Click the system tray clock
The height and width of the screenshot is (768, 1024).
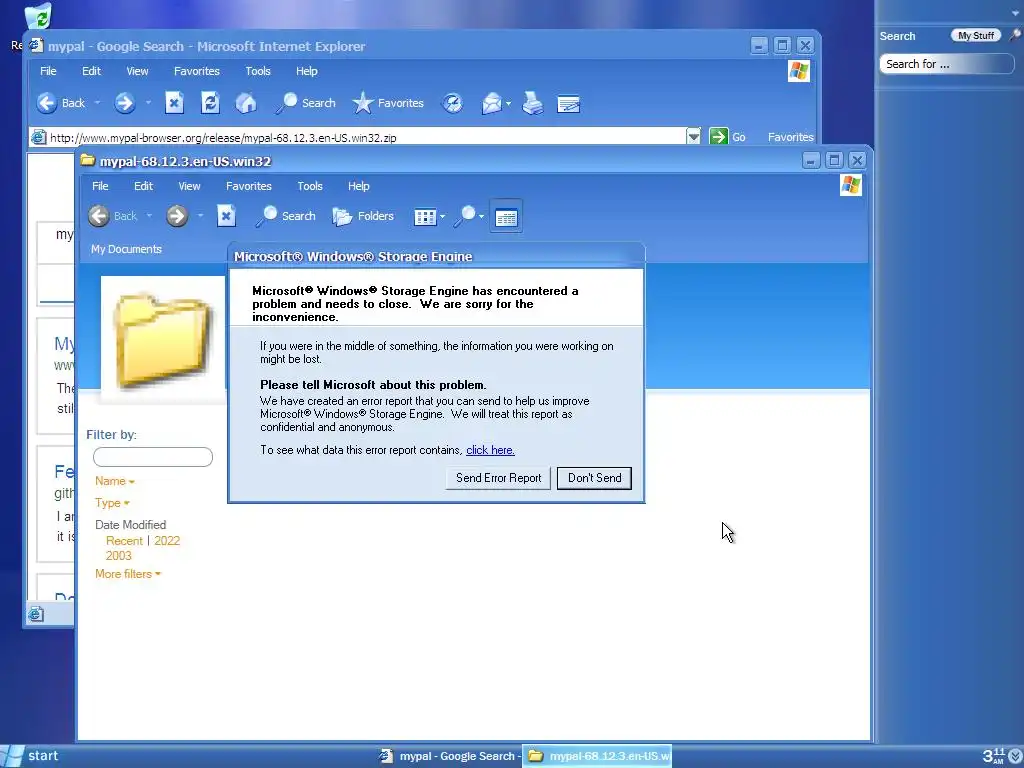pyautogui.click(x=993, y=756)
